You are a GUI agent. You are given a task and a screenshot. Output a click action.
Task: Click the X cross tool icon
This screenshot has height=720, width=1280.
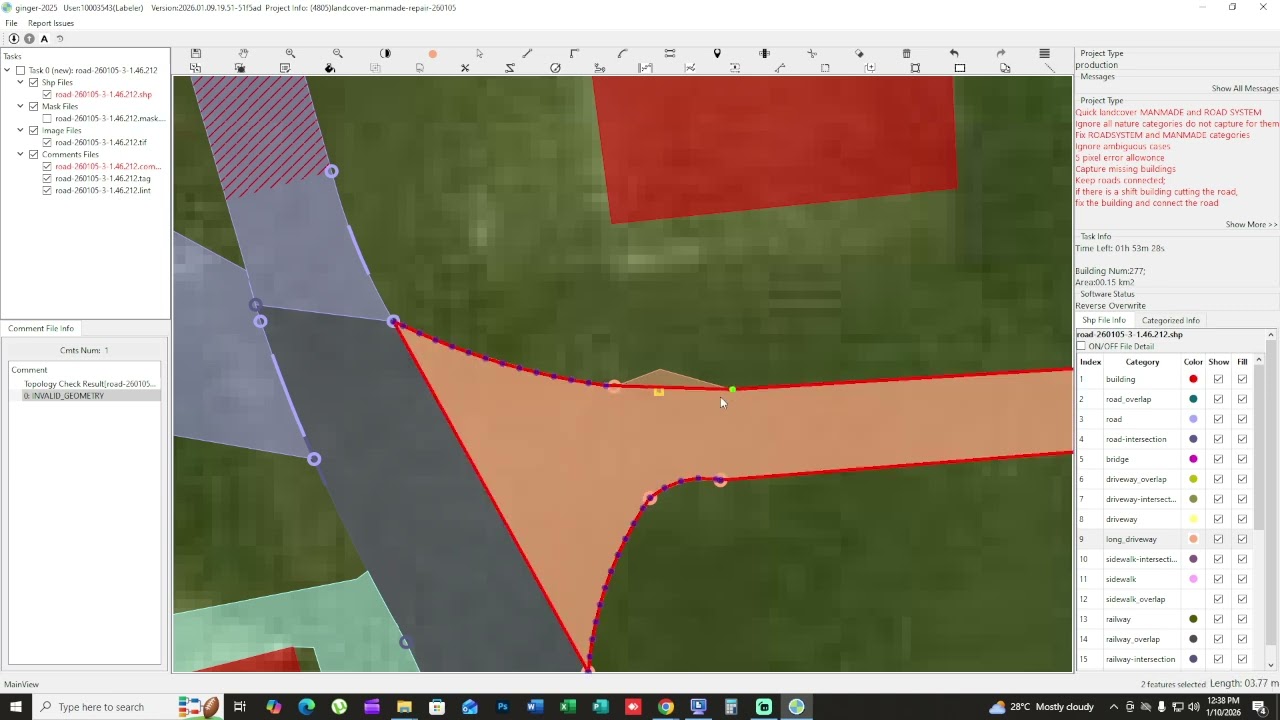(x=465, y=68)
